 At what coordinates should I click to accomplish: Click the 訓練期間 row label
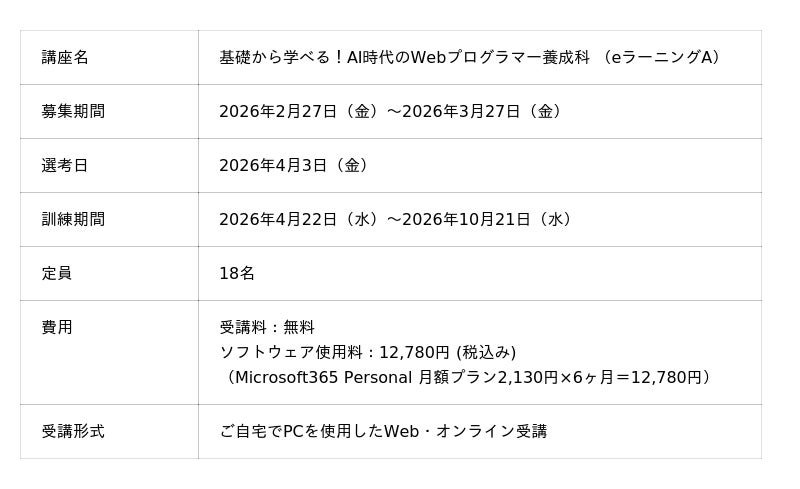(x=73, y=220)
